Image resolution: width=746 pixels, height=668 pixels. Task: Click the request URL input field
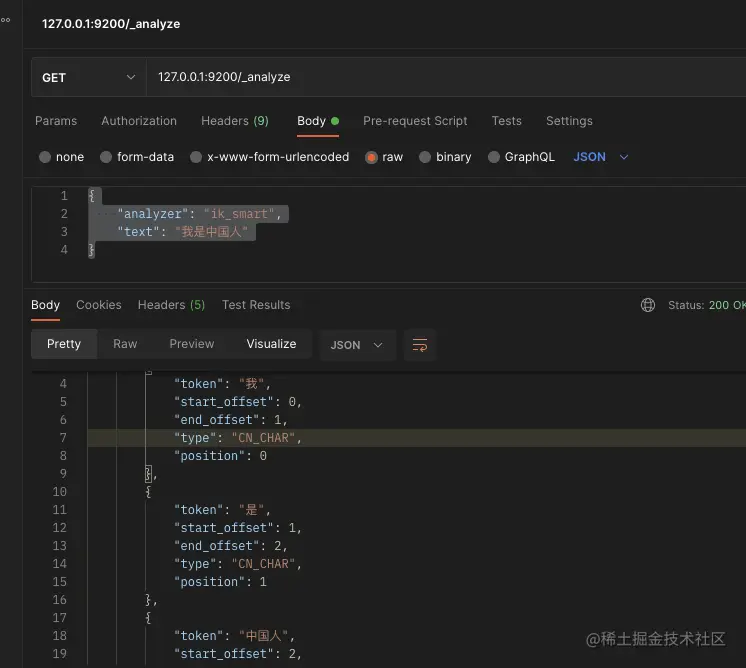pos(446,77)
